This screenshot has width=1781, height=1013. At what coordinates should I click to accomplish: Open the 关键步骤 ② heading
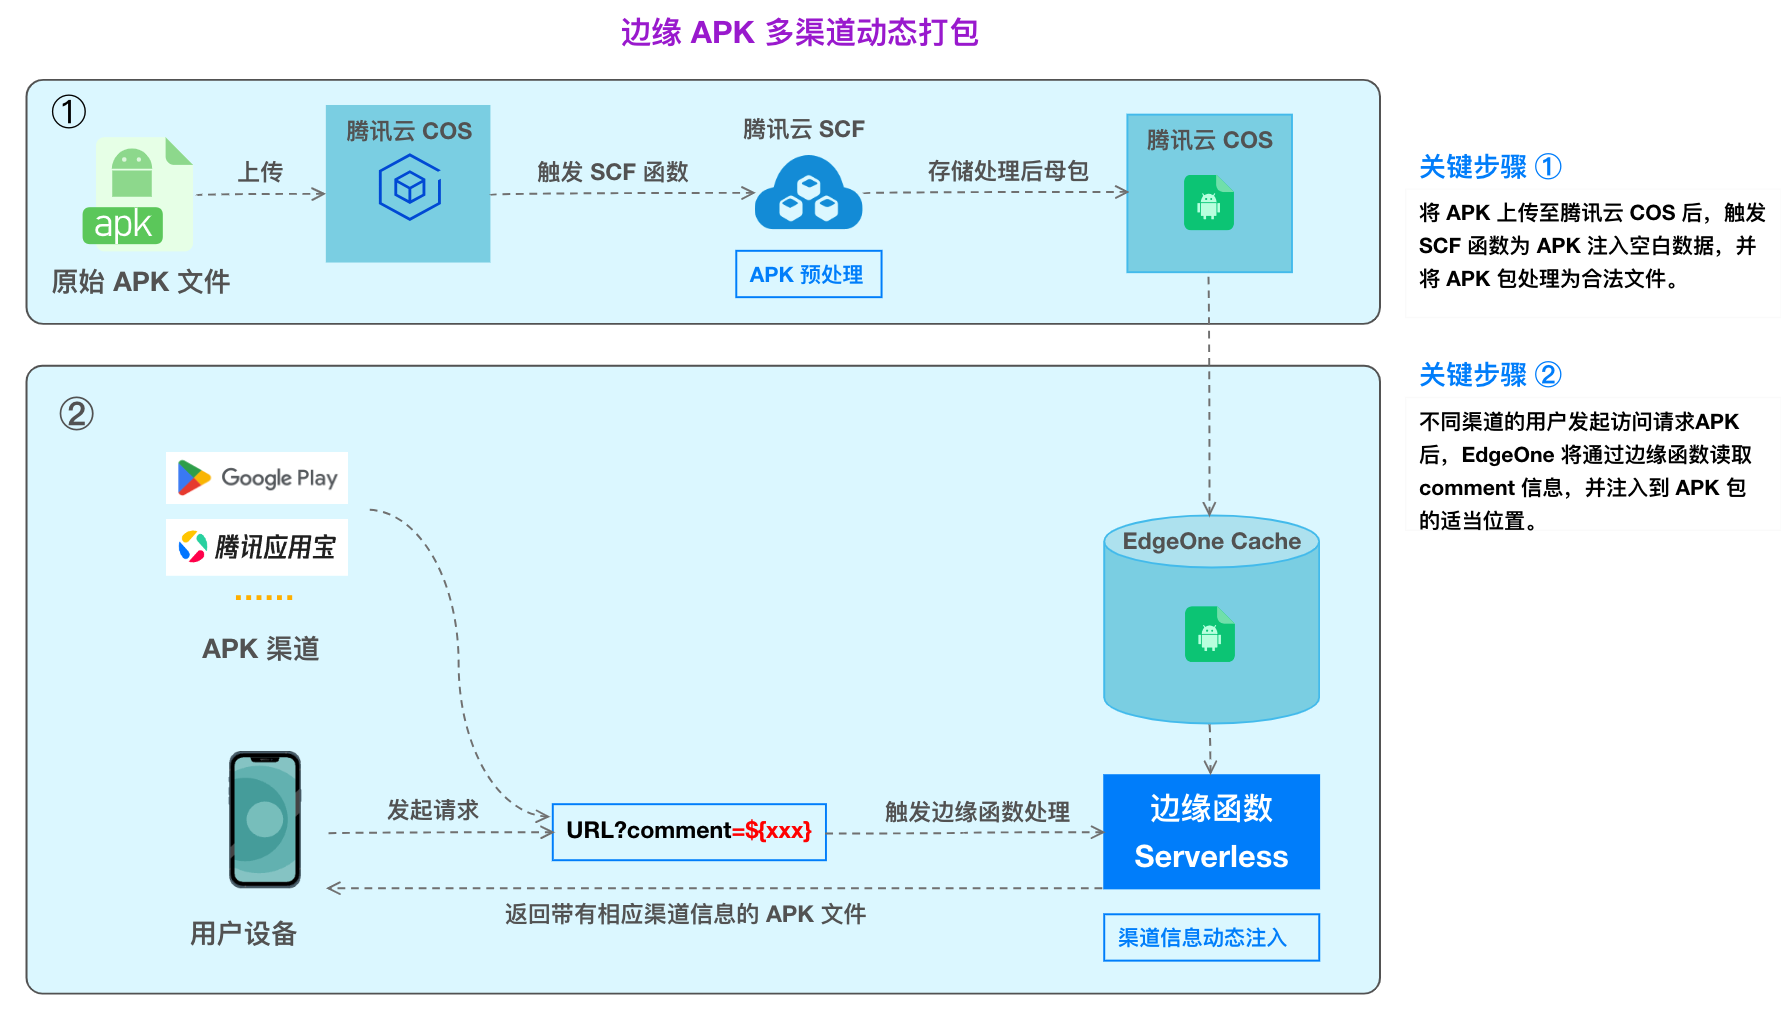point(1490,375)
